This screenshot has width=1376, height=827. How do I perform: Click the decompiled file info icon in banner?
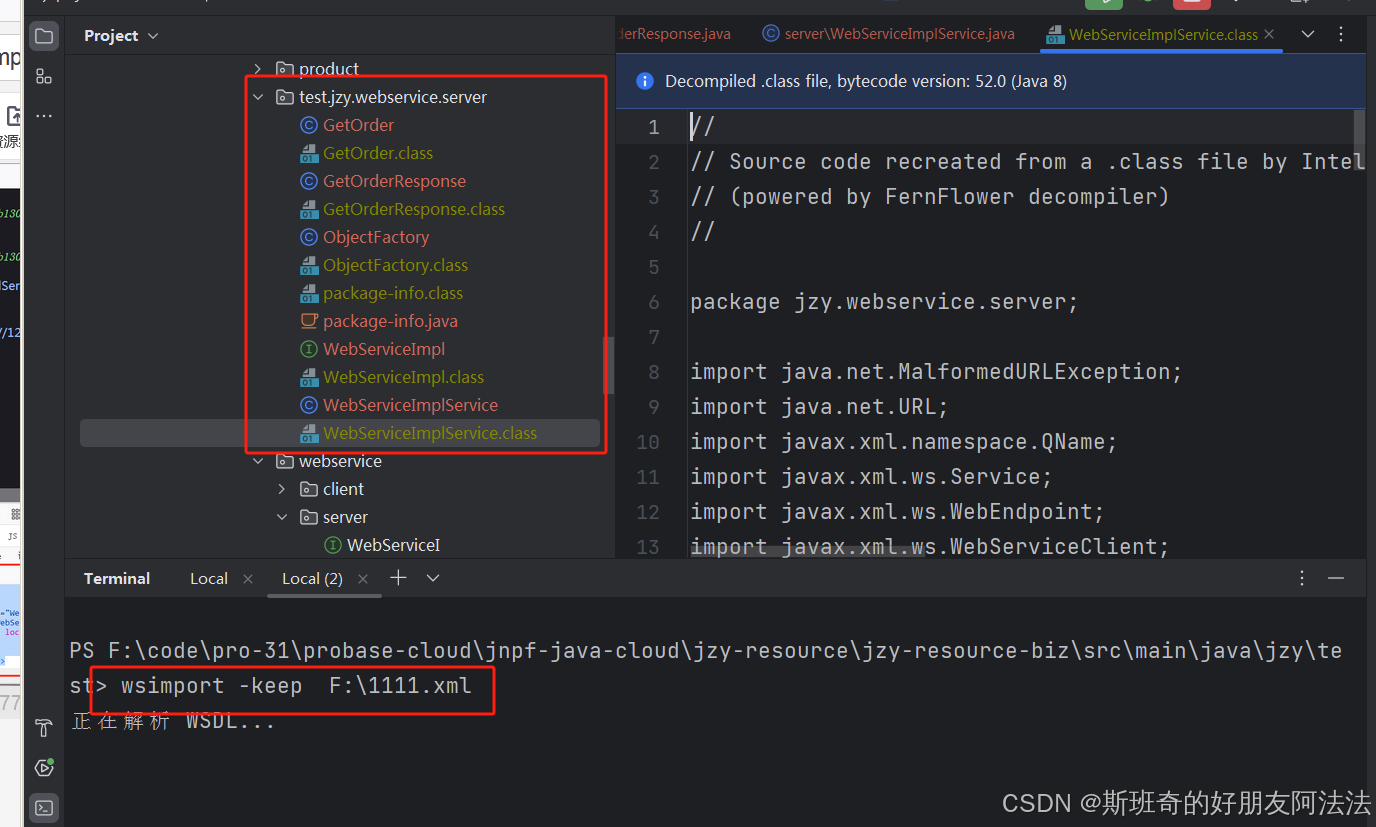645,81
